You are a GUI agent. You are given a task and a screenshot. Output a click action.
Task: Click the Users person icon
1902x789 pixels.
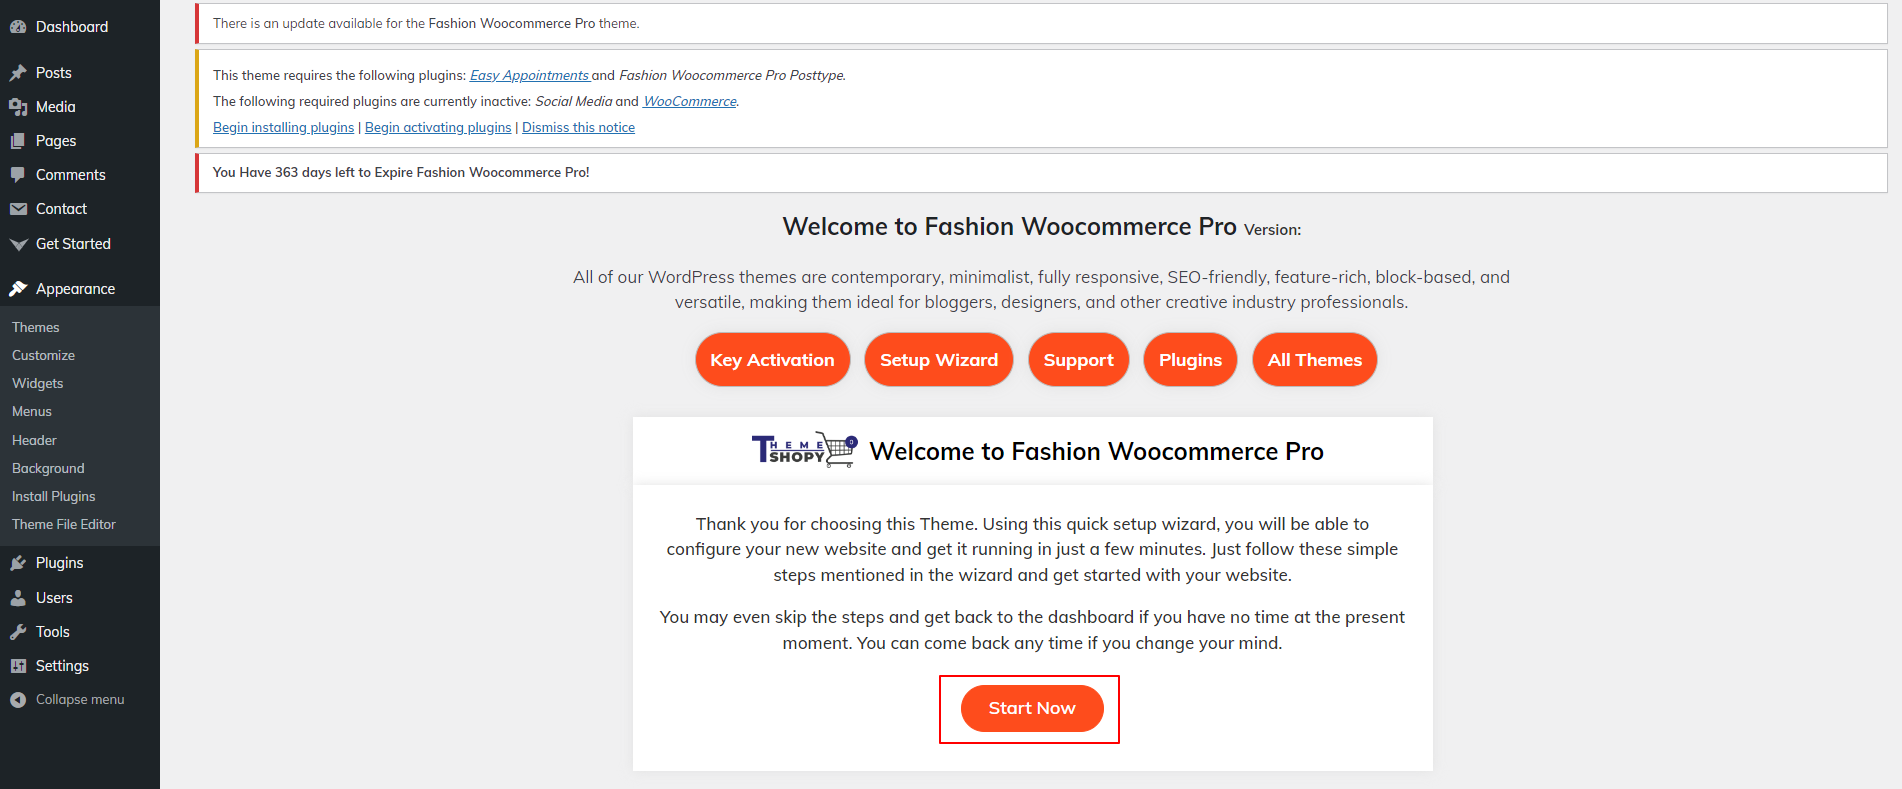click(x=18, y=598)
